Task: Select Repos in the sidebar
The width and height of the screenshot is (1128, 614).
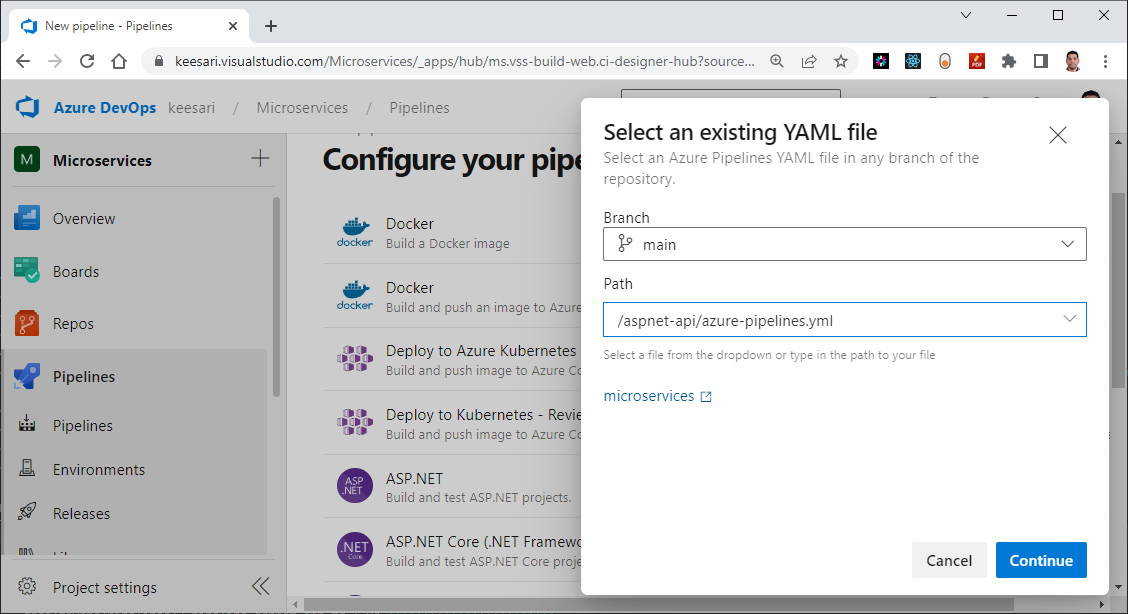Action: [x=73, y=324]
